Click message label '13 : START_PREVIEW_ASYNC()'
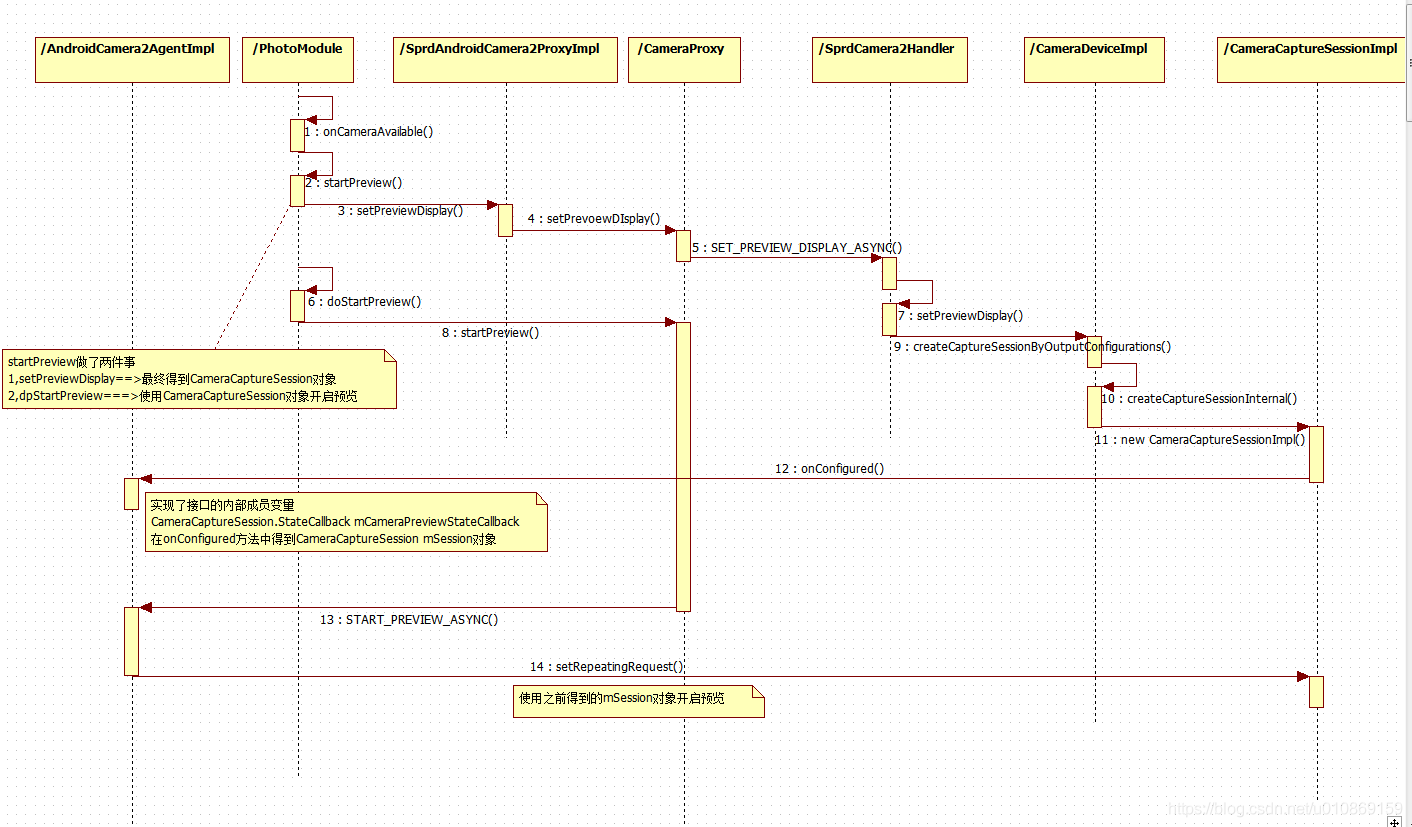Image resolution: width=1412 pixels, height=827 pixels. pyautogui.click(x=409, y=620)
